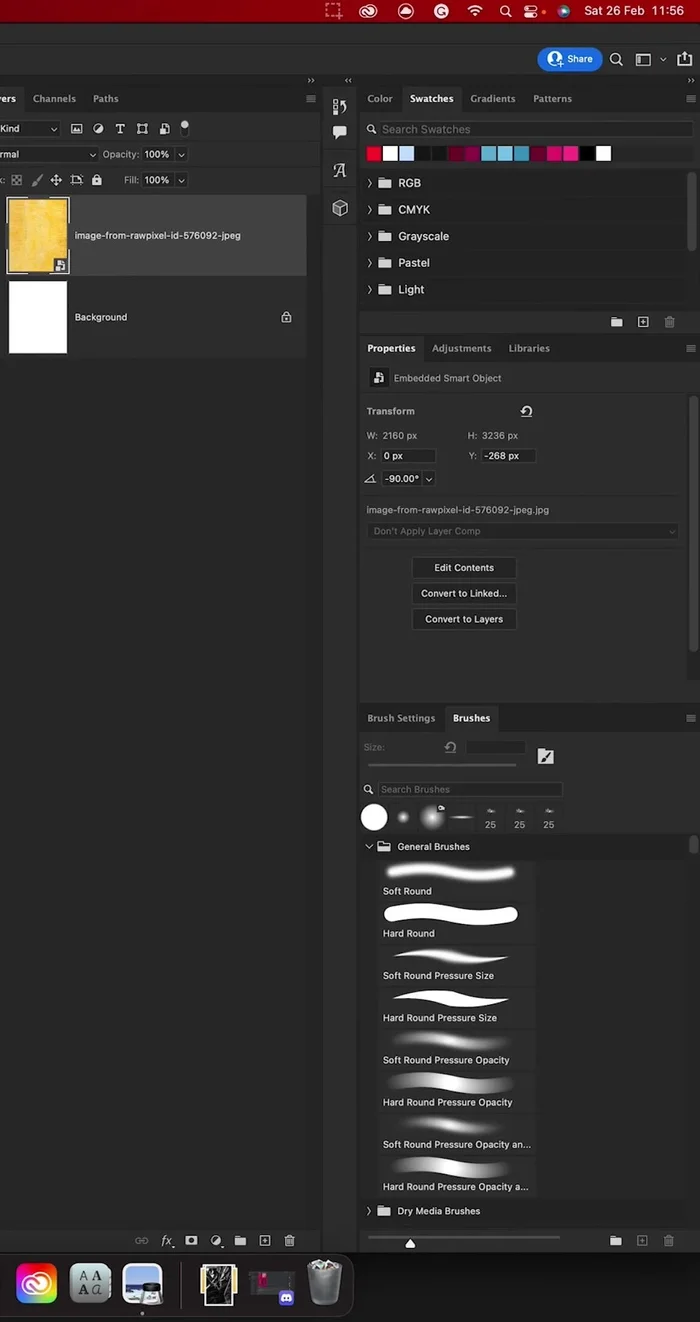
Task: Open the layer Opacity dropdown
Action: [x=181, y=155]
